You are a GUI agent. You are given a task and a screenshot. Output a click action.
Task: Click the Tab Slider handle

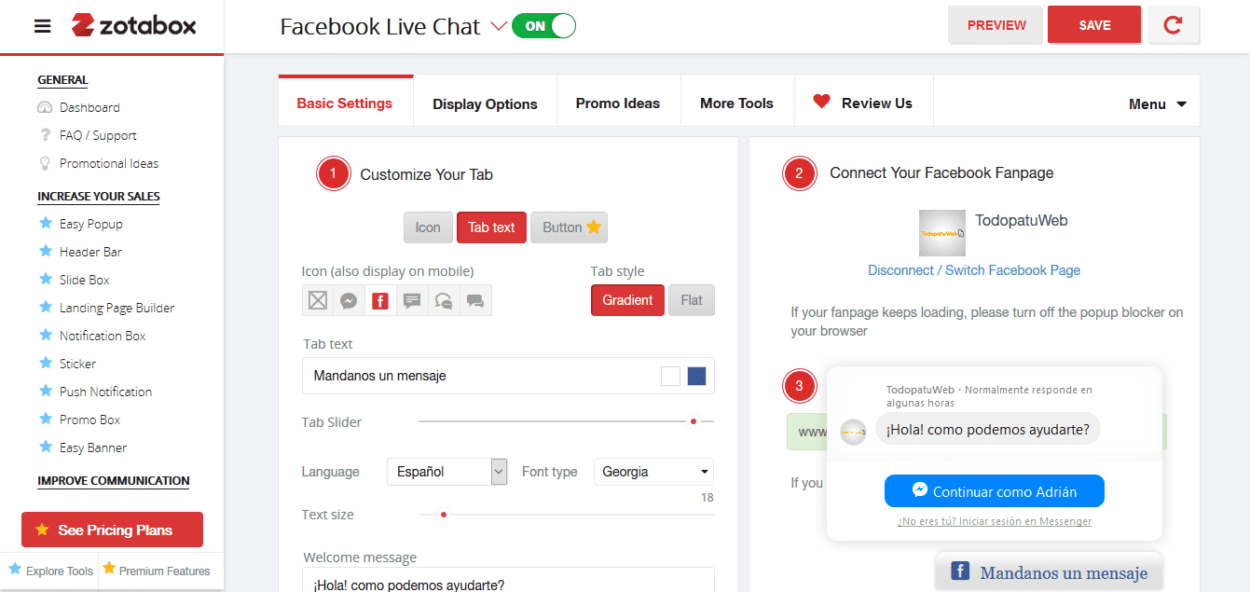pyautogui.click(x=693, y=421)
